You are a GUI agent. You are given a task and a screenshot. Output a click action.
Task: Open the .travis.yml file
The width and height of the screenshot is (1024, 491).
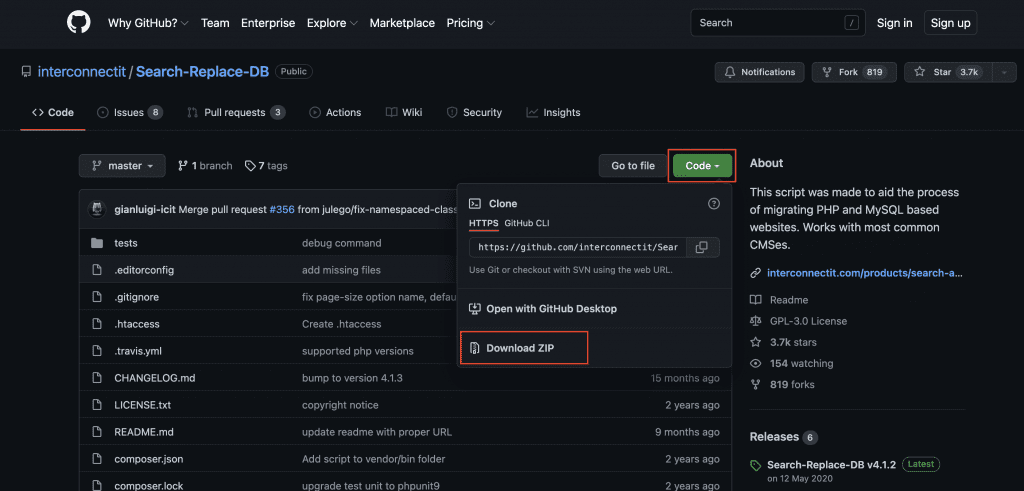[138, 351]
